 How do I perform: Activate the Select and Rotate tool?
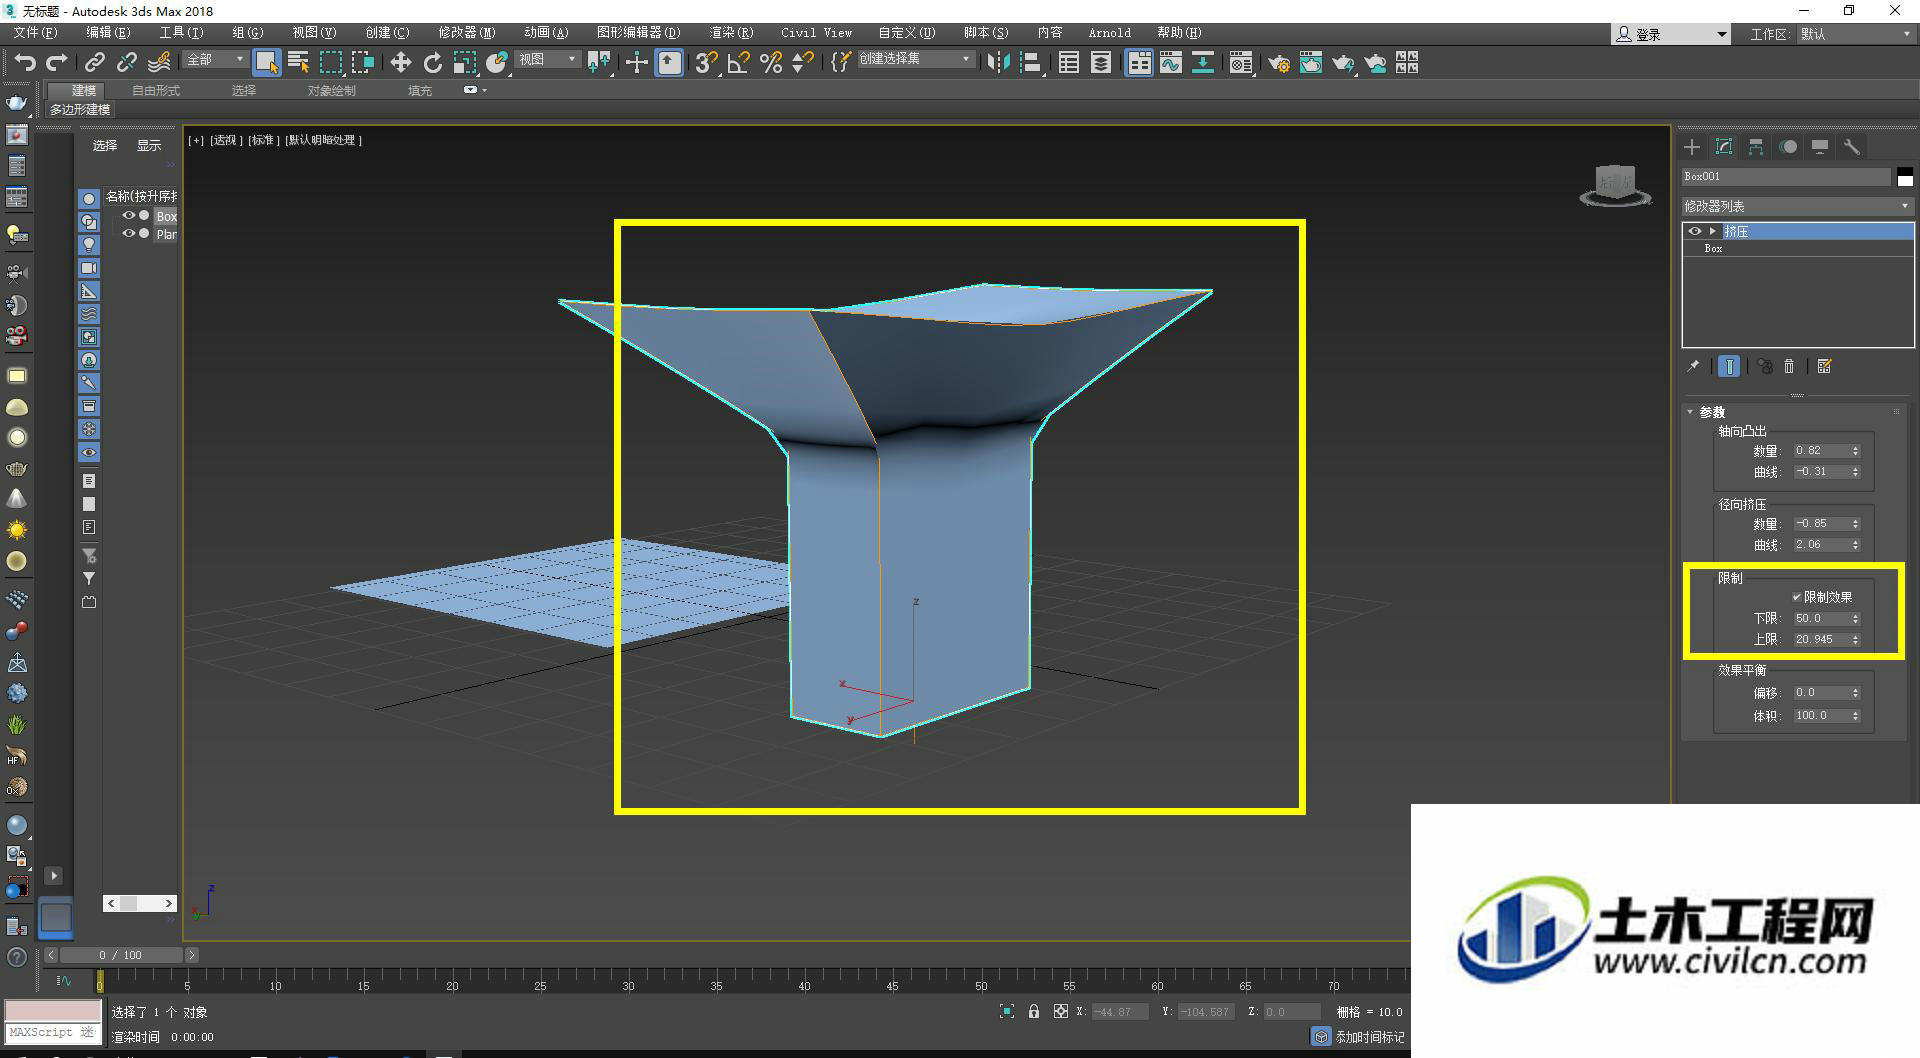coord(432,62)
